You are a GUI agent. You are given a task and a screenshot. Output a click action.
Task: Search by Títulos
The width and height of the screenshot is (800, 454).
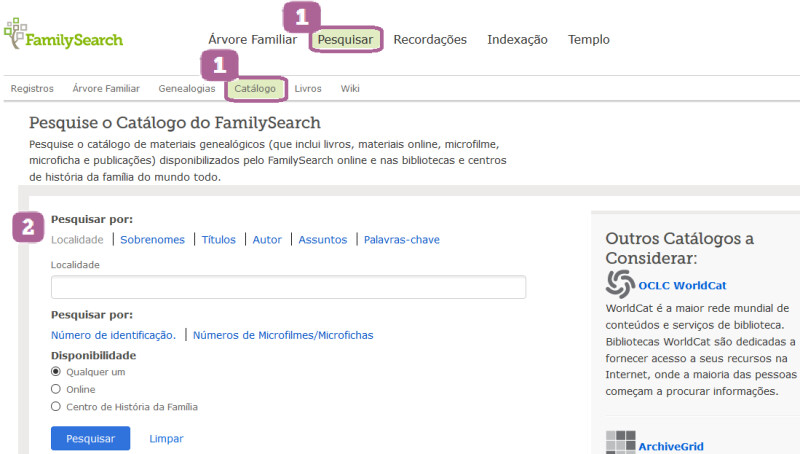[x=218, y=240]
